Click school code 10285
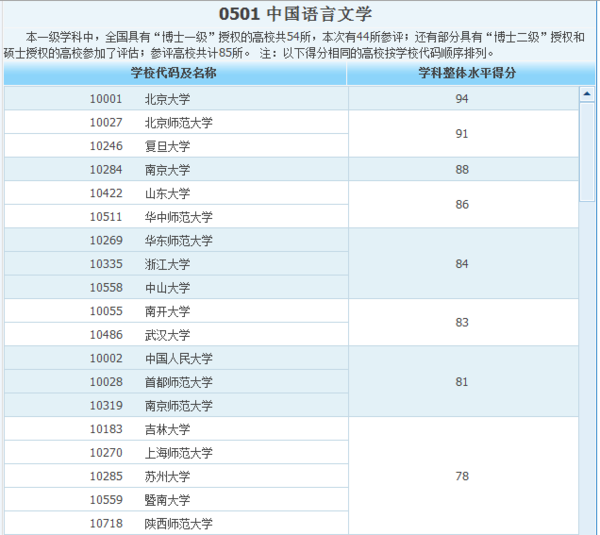 [106, 476]
